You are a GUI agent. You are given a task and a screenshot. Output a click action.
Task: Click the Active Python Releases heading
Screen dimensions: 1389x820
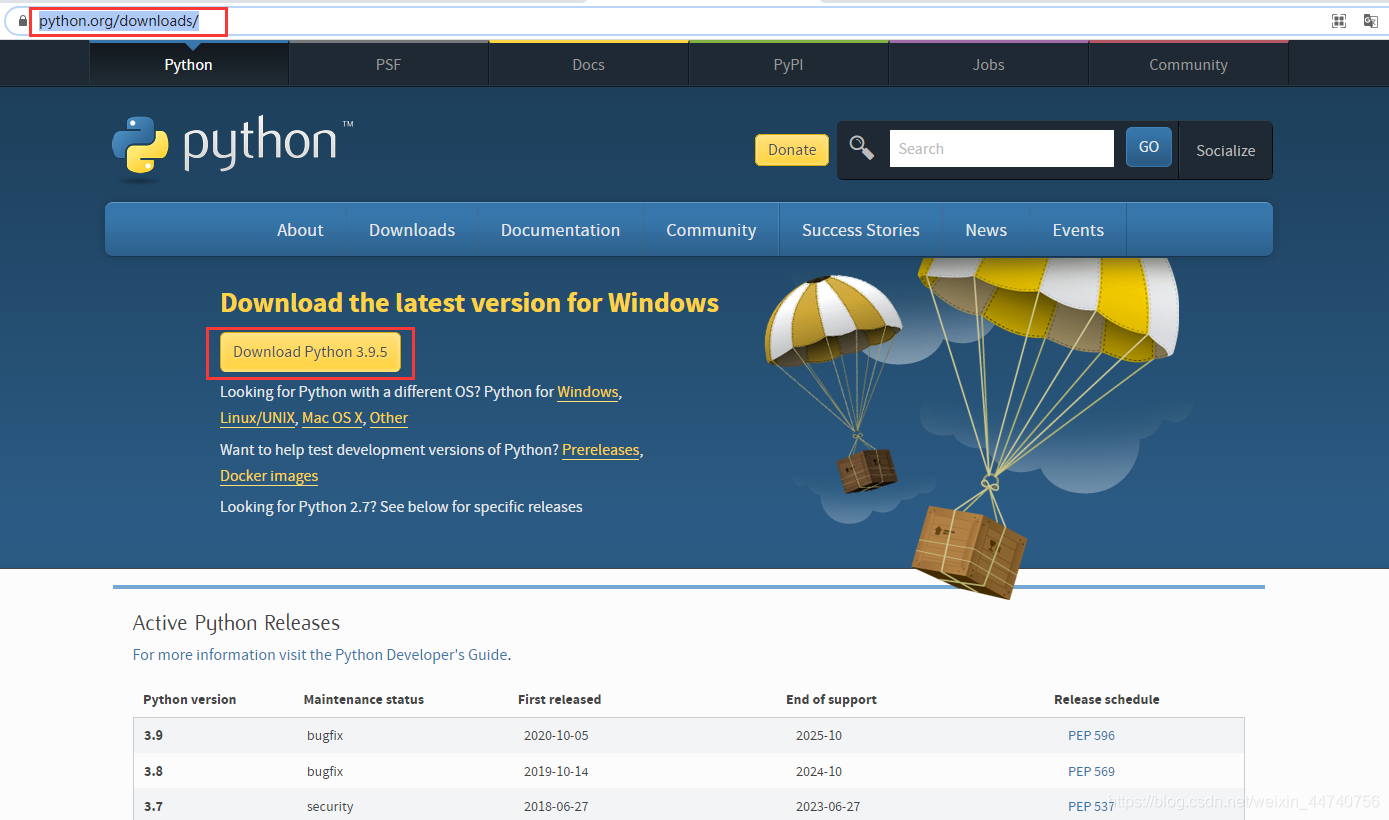(x=236, y=623)
